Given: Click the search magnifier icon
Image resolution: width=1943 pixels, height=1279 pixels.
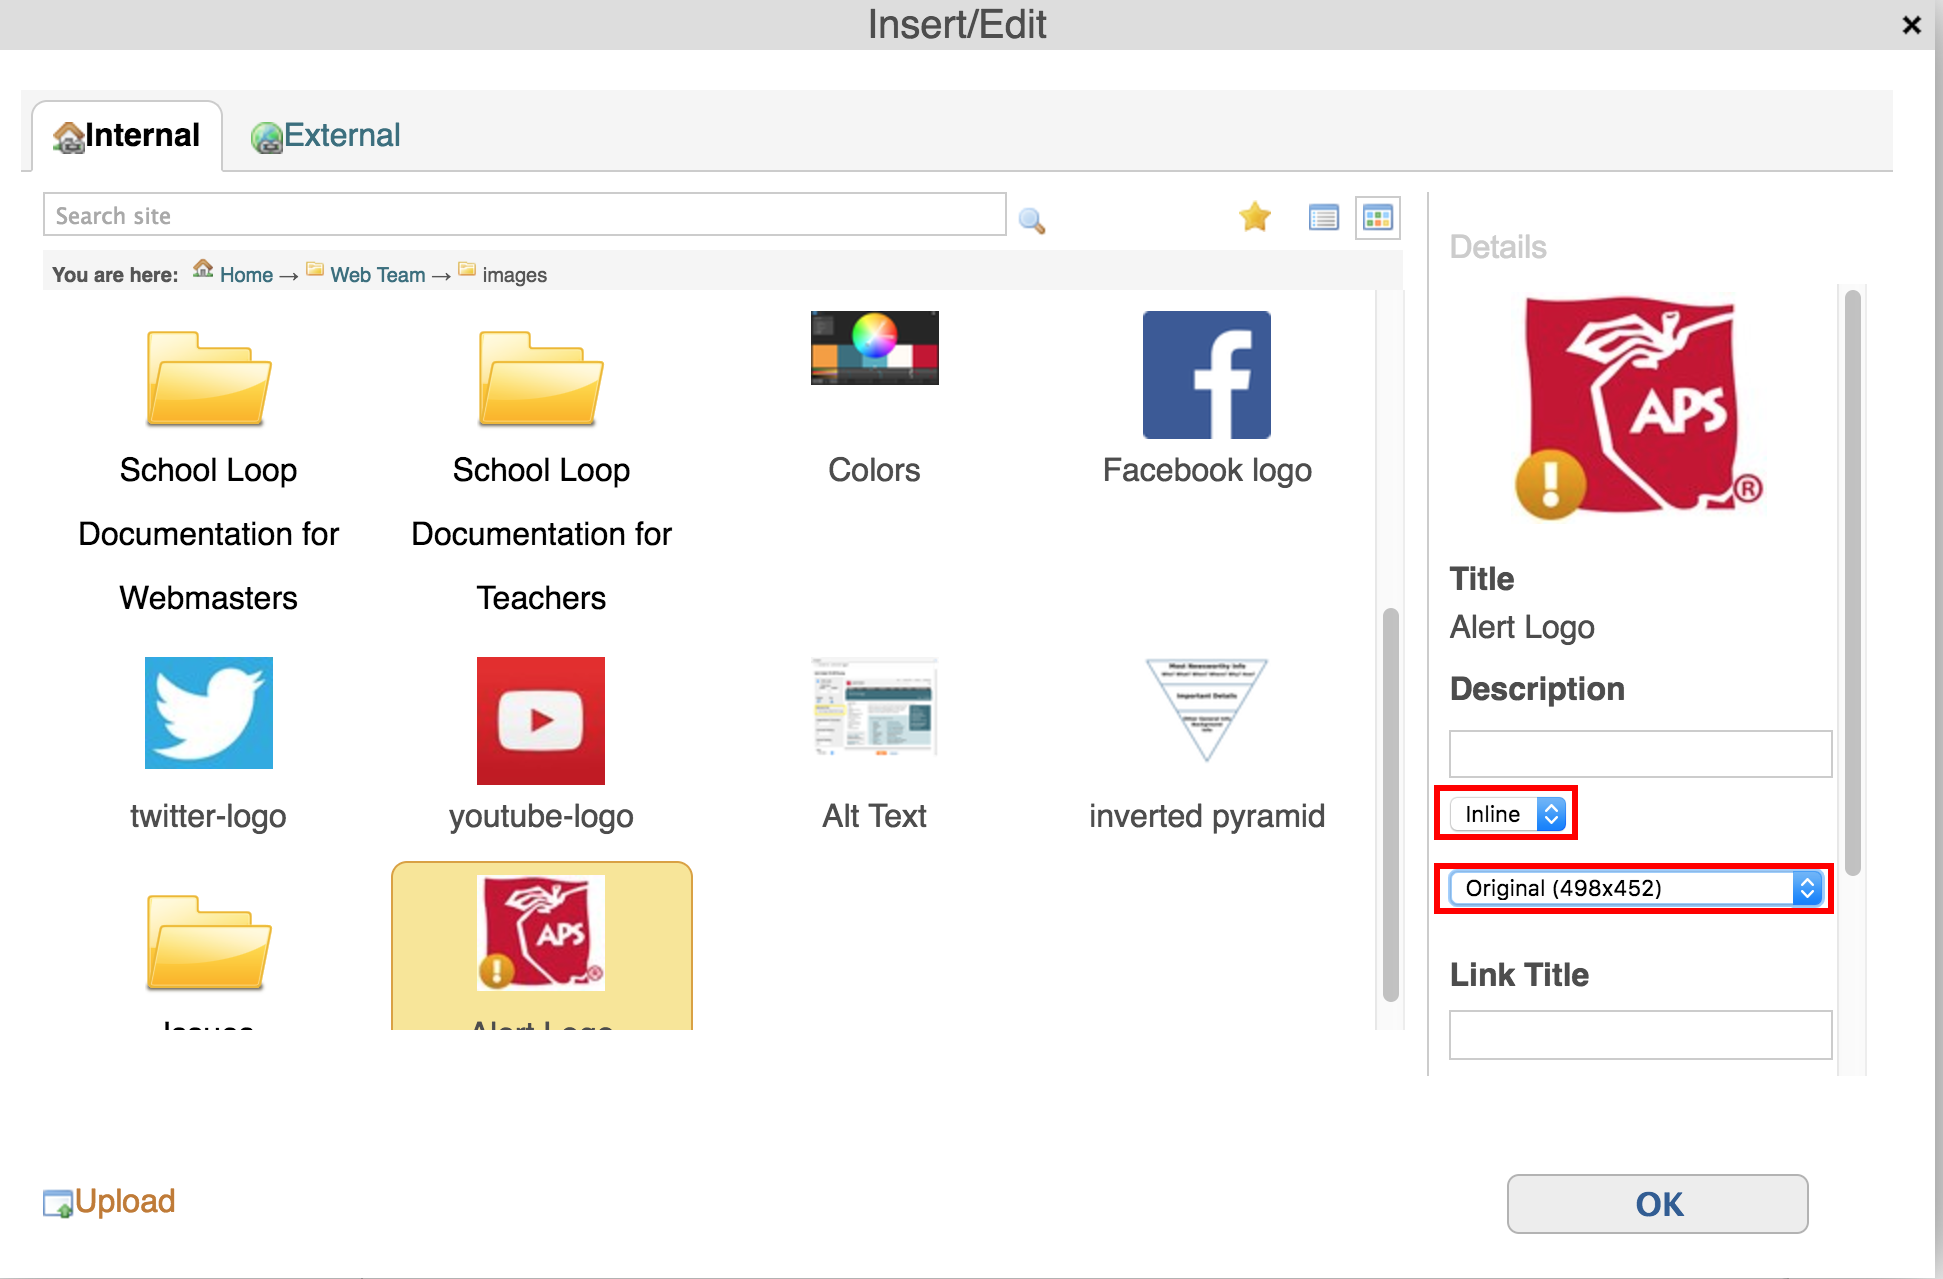Looking at the screenshot, I should coord(1032,220).
